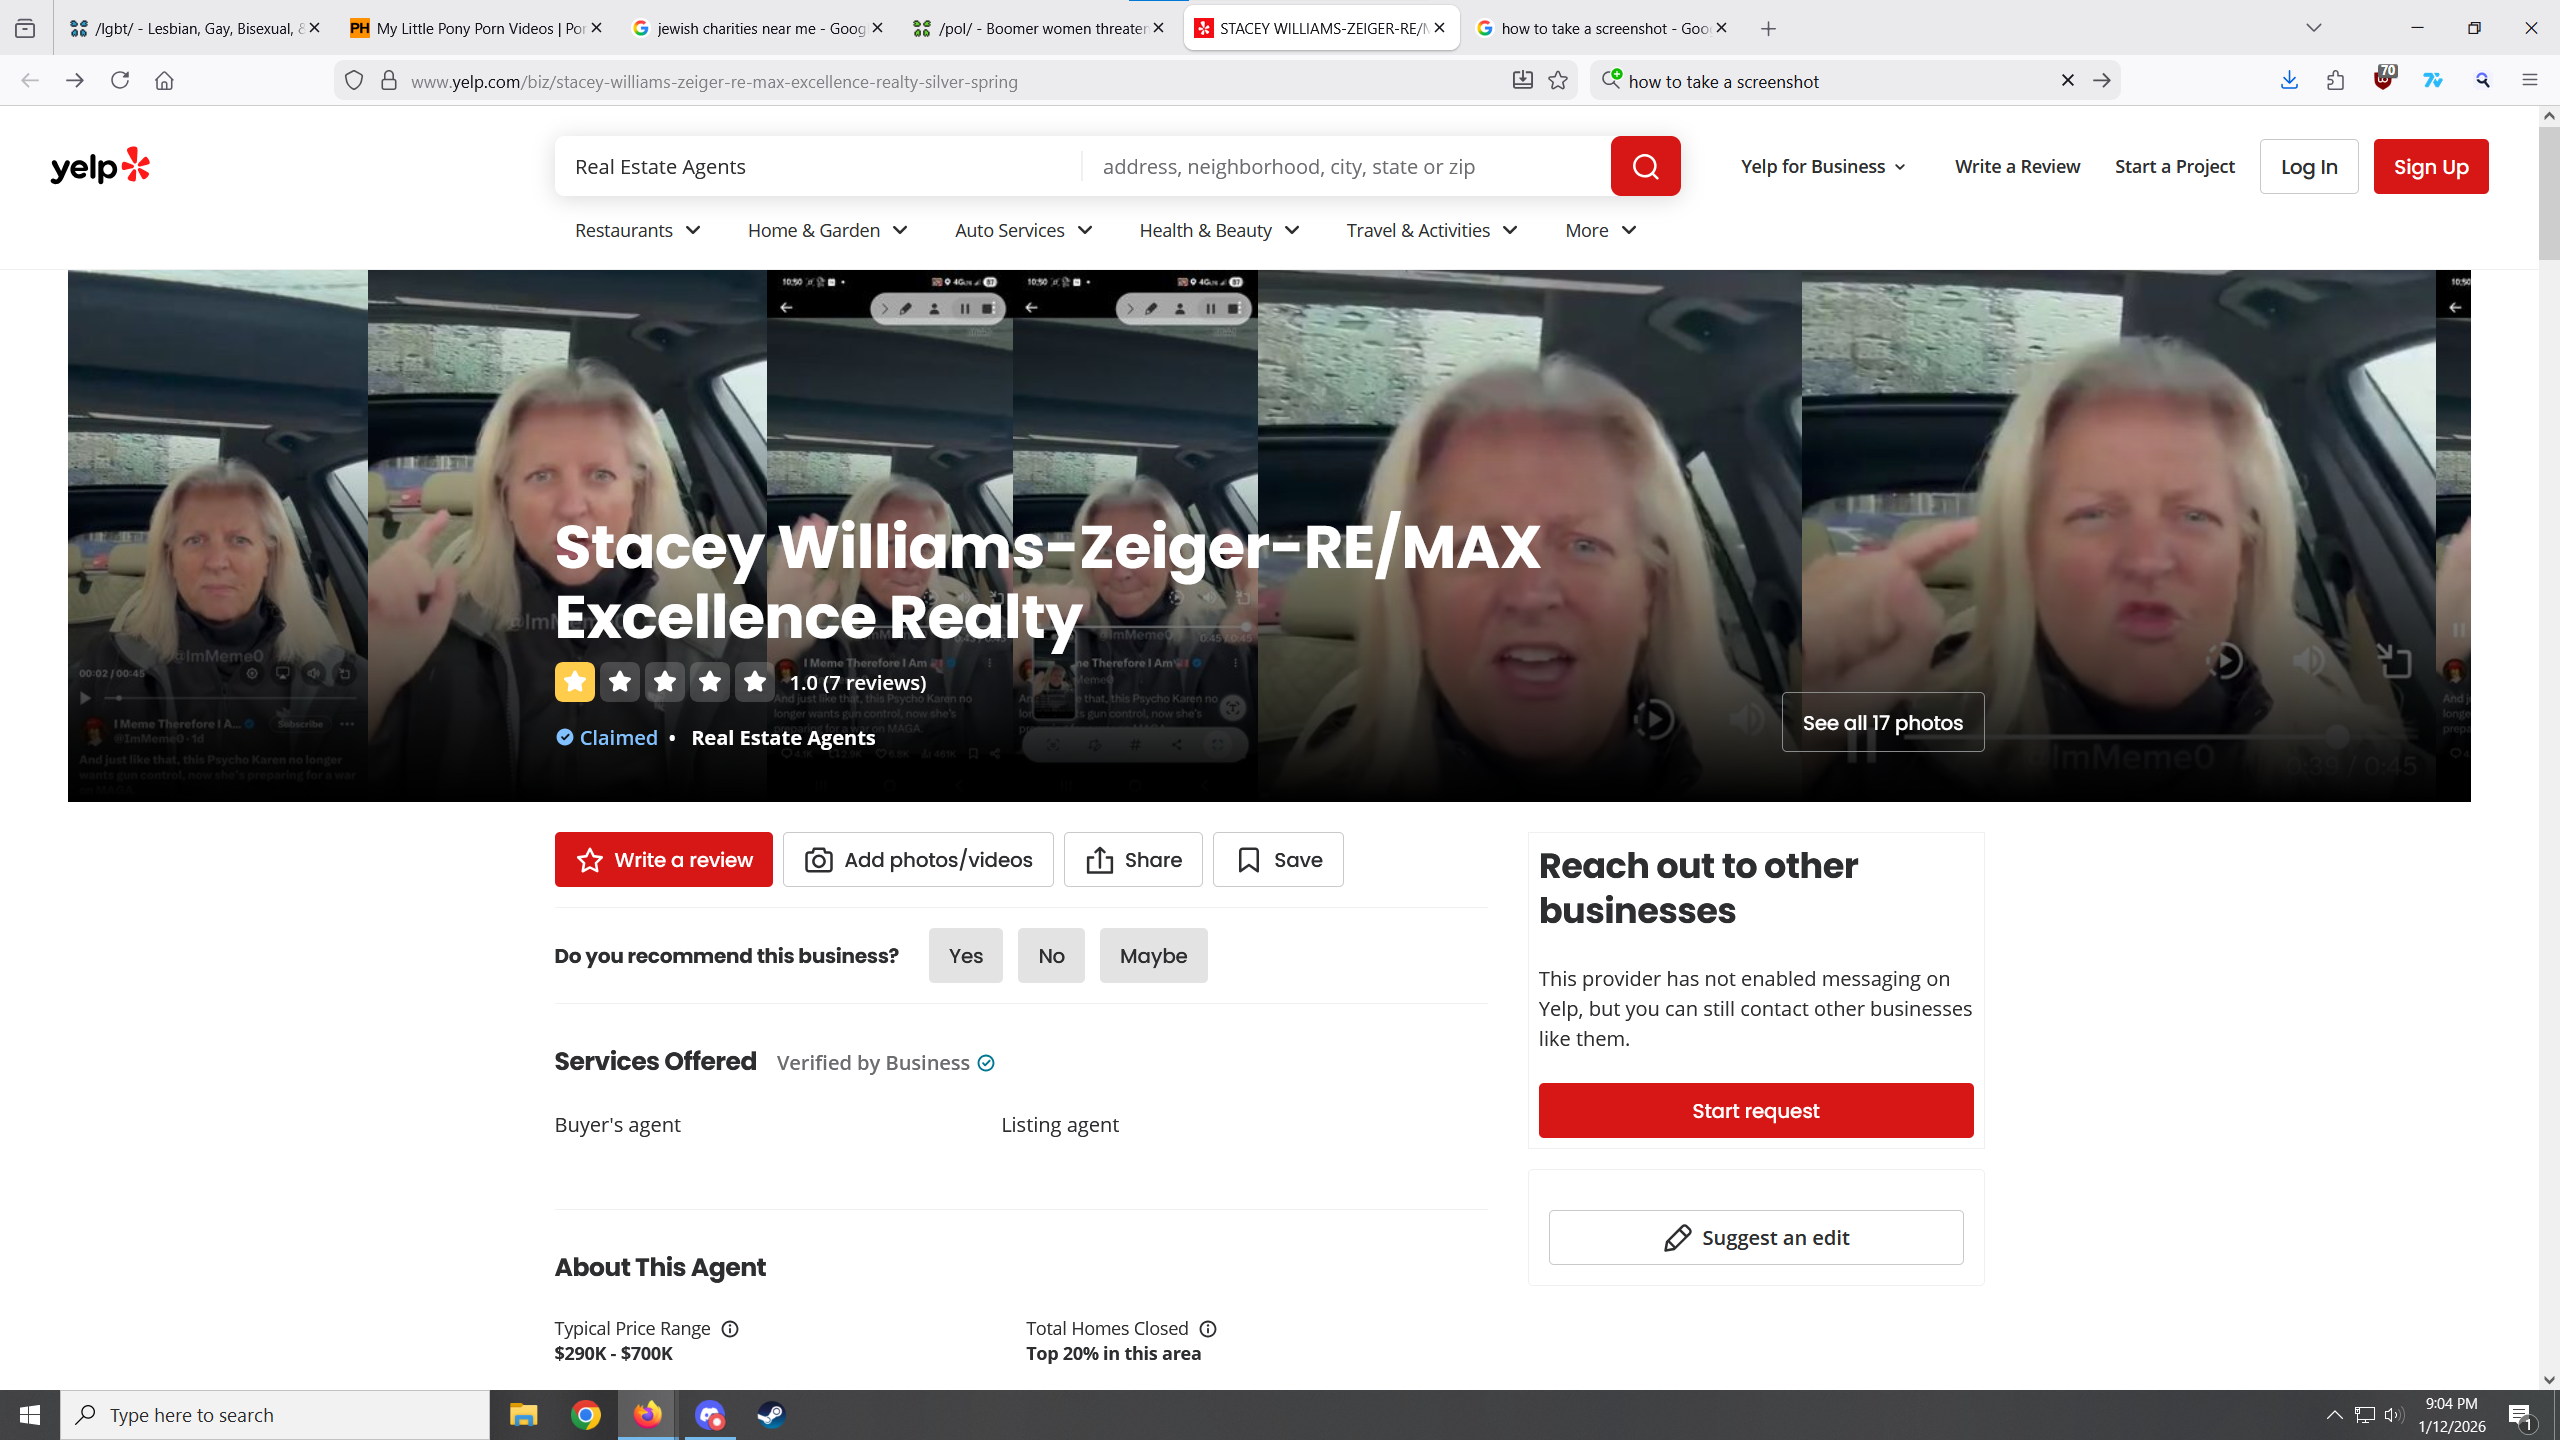
Task: Click info icon beside Typical Price Range
Action: [730, 1328]
